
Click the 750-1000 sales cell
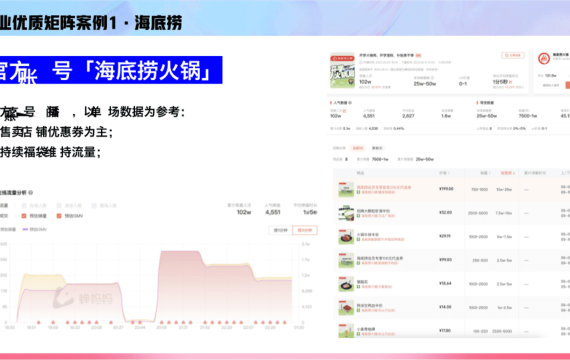[479, 190]
